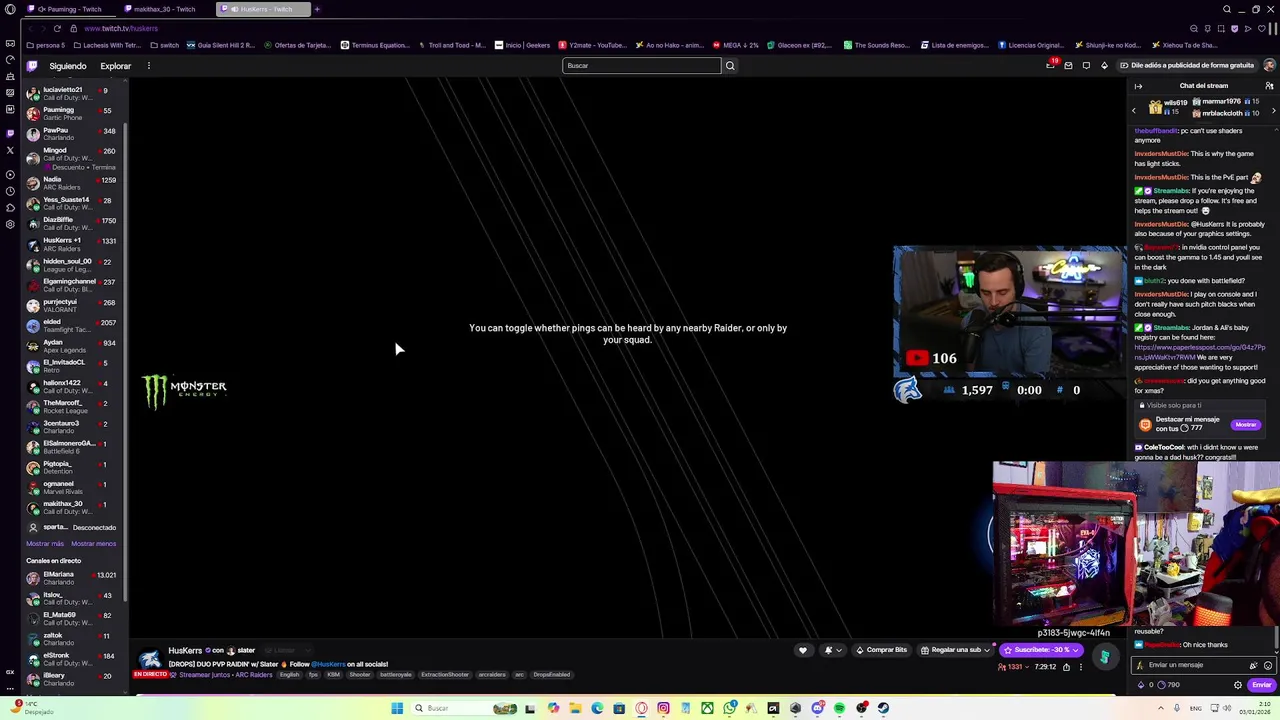Open the Steam taskbar icon

pyautogui.click(x=883, y=708)
